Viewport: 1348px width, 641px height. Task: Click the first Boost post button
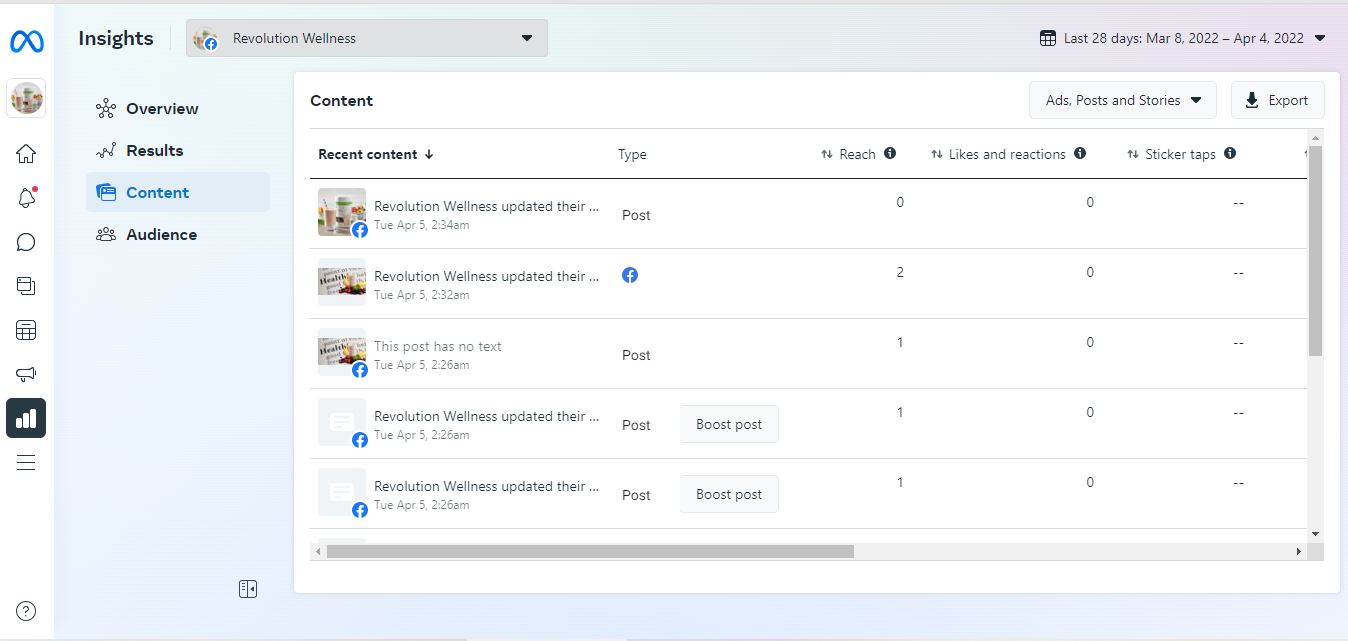pos(729,424)
